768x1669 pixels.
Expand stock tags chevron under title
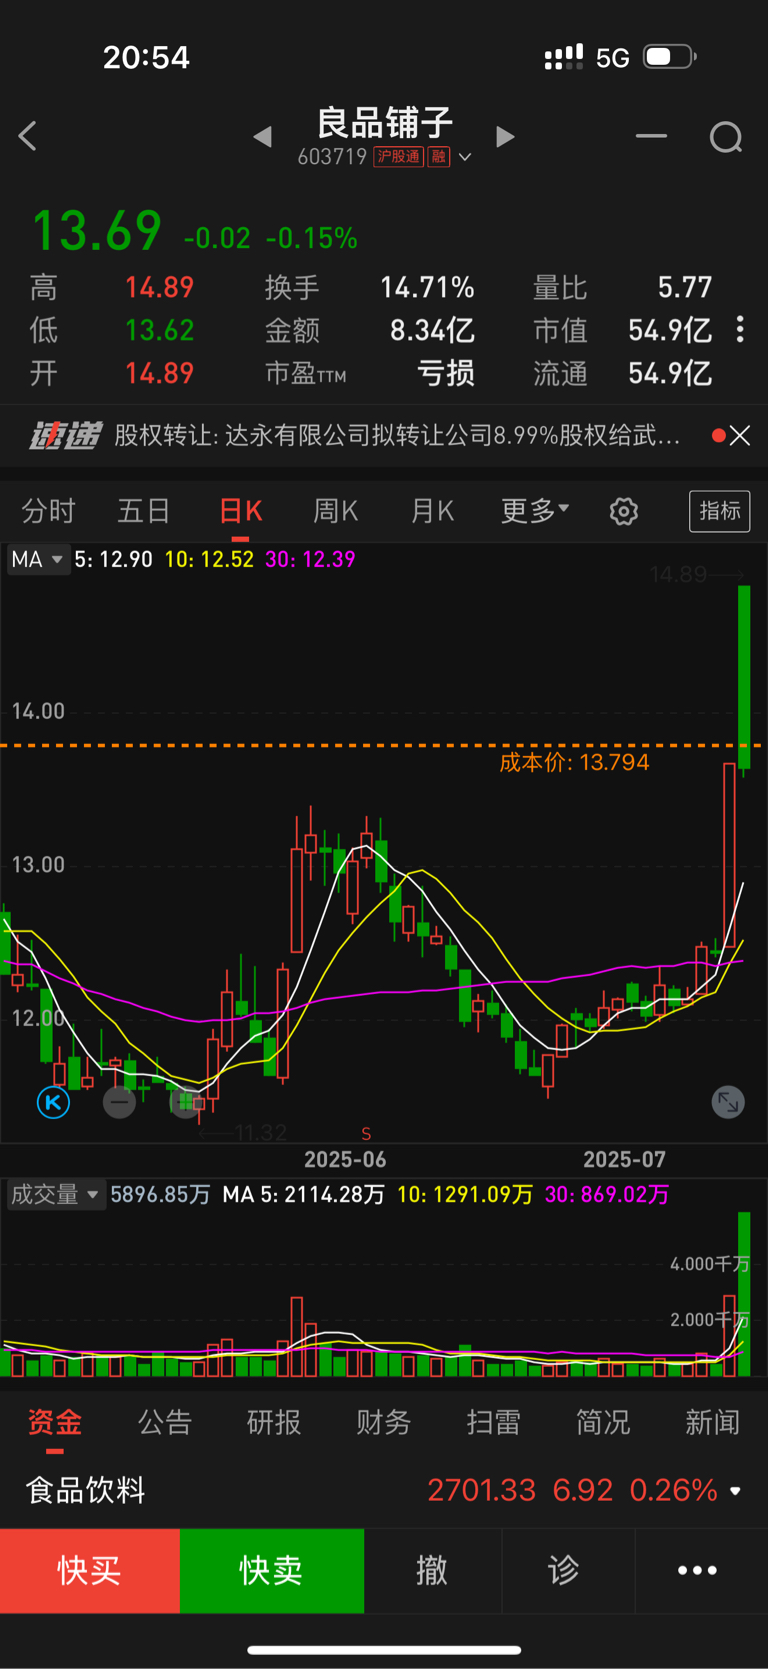coord(465,157)
